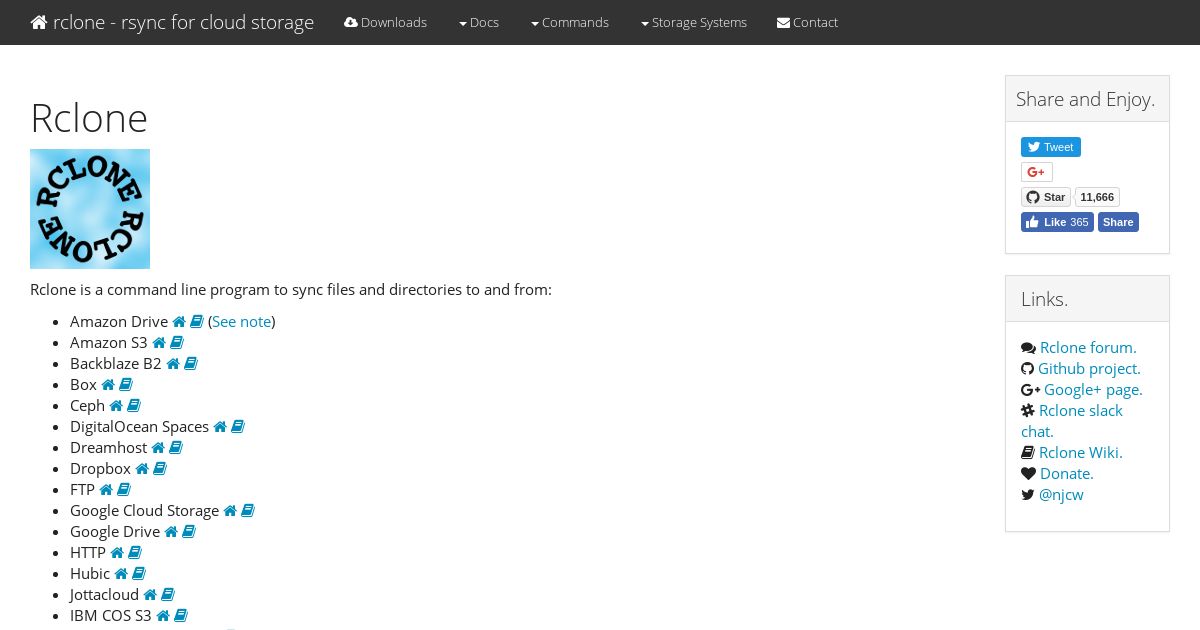The image size is (1200, 630).
Task: Open Amazon Drive home page icon
Action: pyautogui.click(x=179, y=322)
